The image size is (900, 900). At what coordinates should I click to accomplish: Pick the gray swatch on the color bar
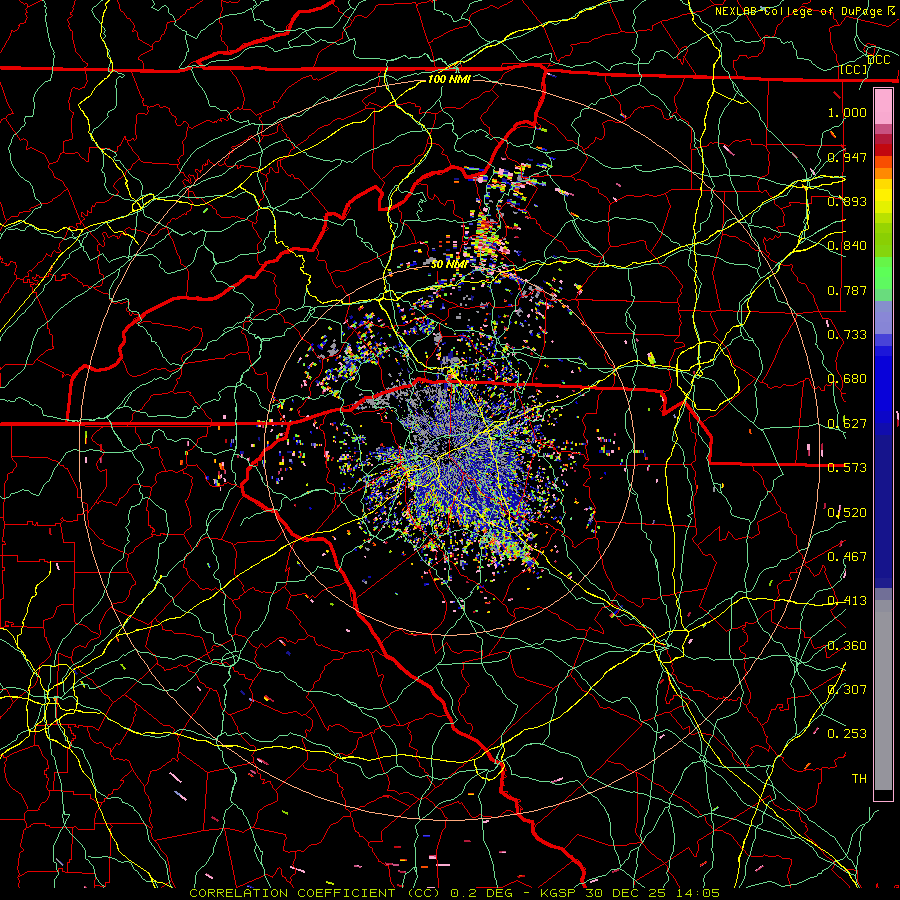click(883, 695)
